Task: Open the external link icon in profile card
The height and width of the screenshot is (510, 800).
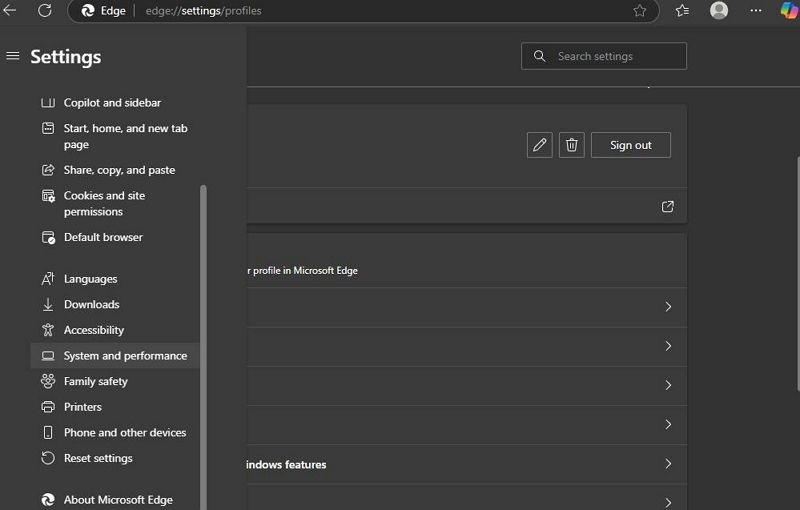Action: point(668,207)
